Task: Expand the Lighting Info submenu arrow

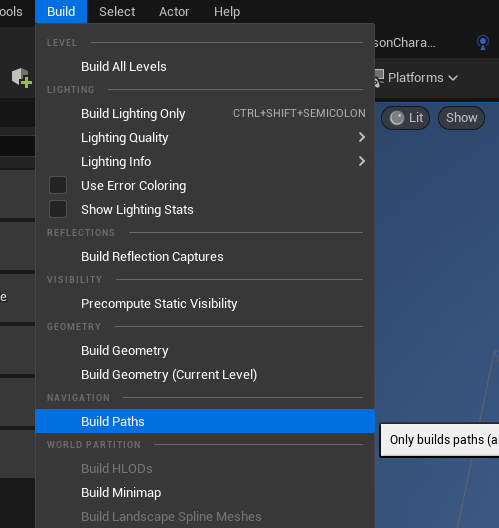Action: tap(362, 161)
